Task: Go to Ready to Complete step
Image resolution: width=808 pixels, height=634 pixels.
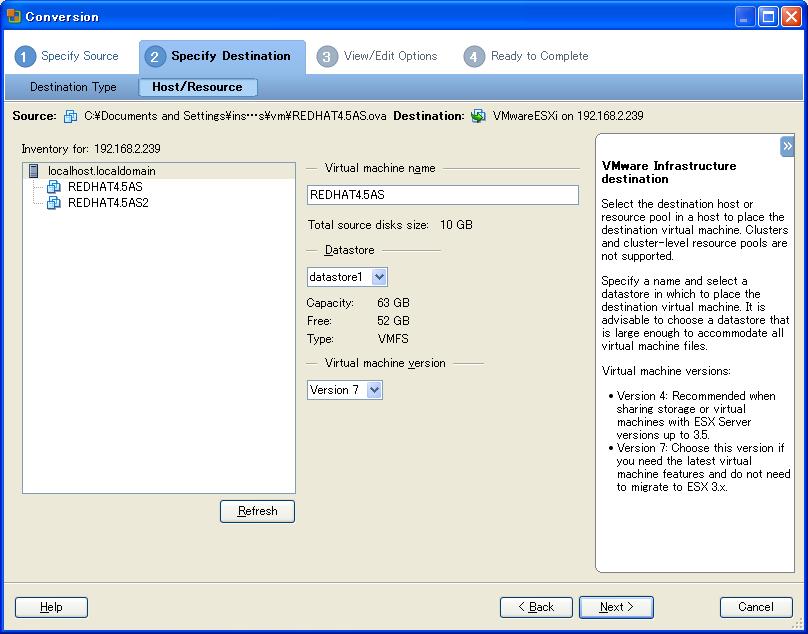Action: (x=526, y=56)
